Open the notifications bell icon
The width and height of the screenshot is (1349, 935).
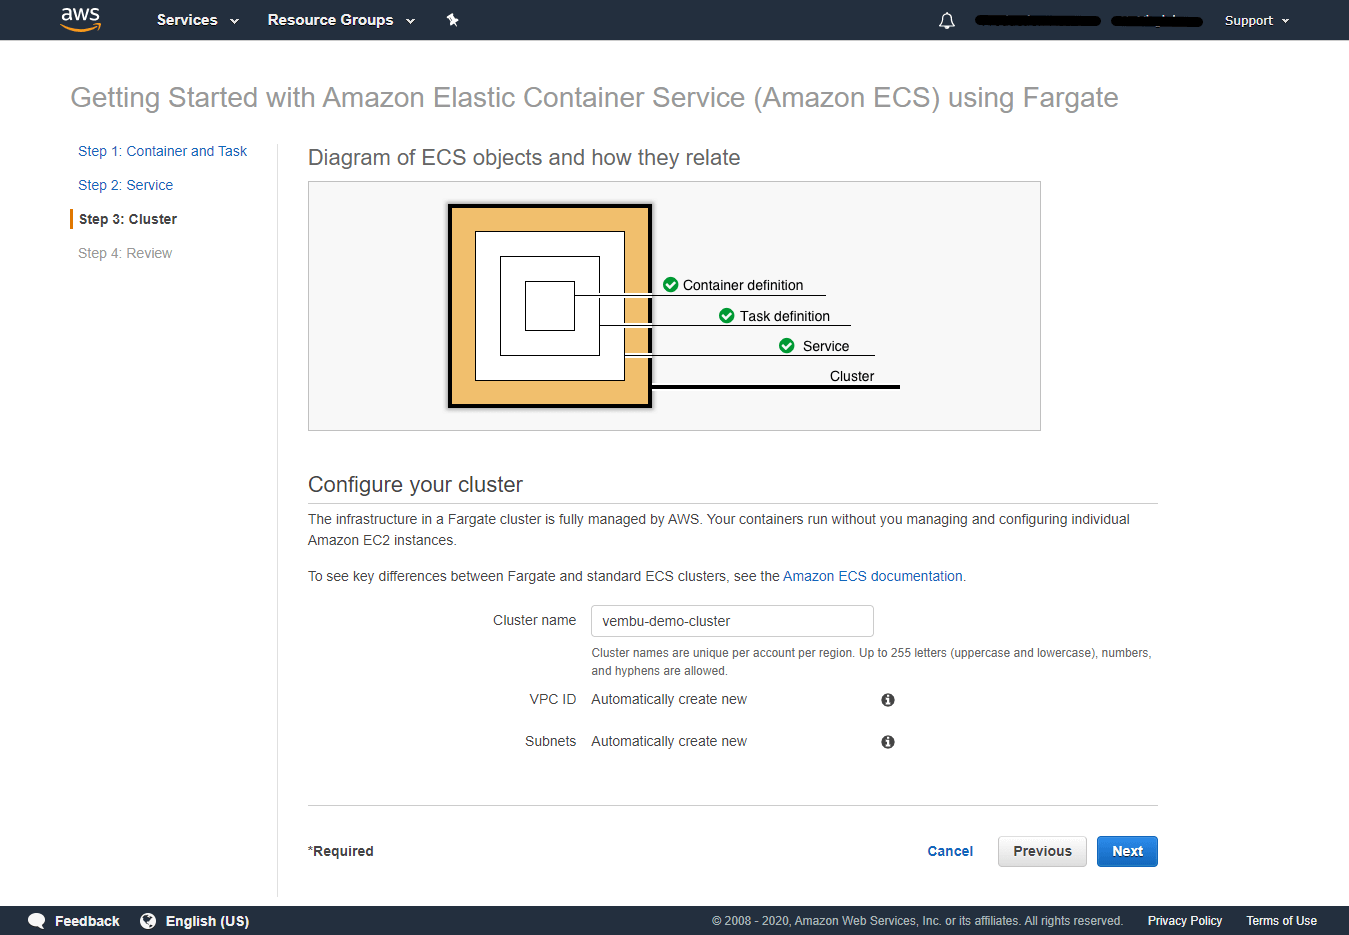947,20
